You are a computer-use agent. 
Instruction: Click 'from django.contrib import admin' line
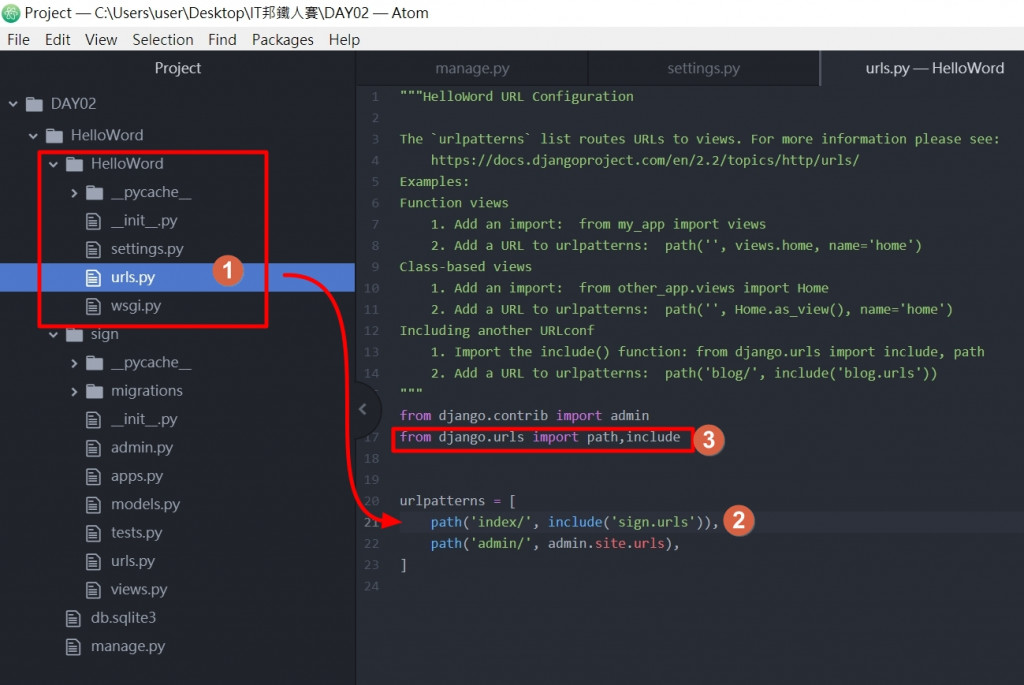click(524, 416)
